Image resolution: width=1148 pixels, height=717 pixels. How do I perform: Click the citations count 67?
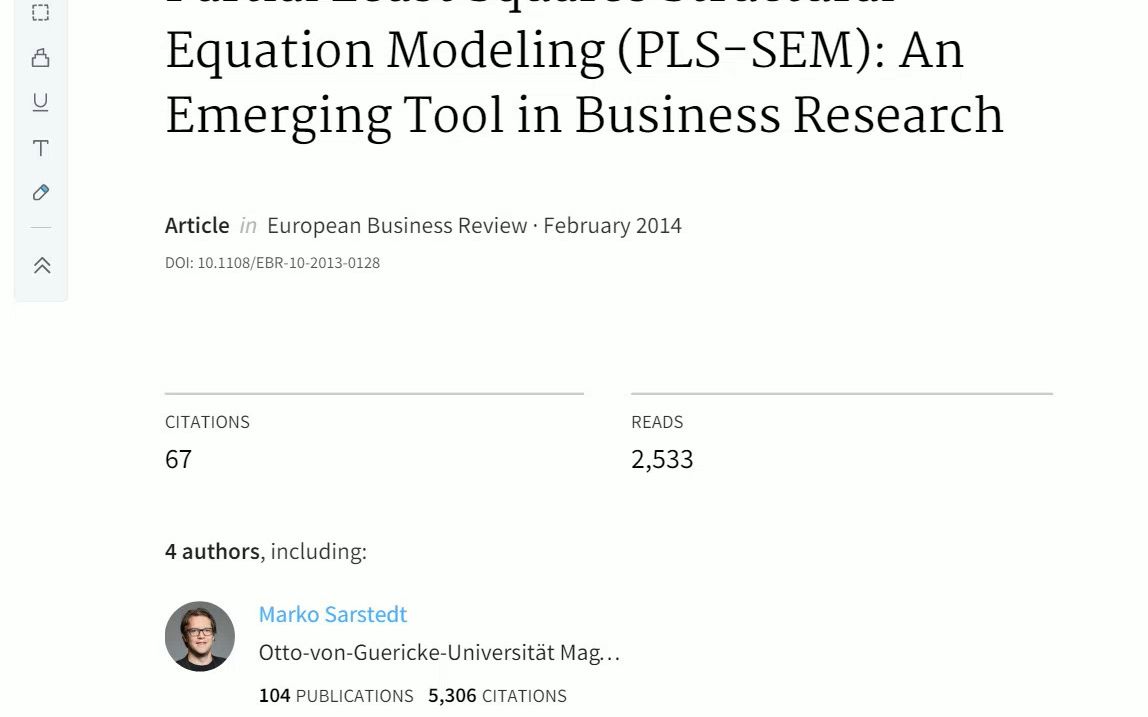coord(179,459)
